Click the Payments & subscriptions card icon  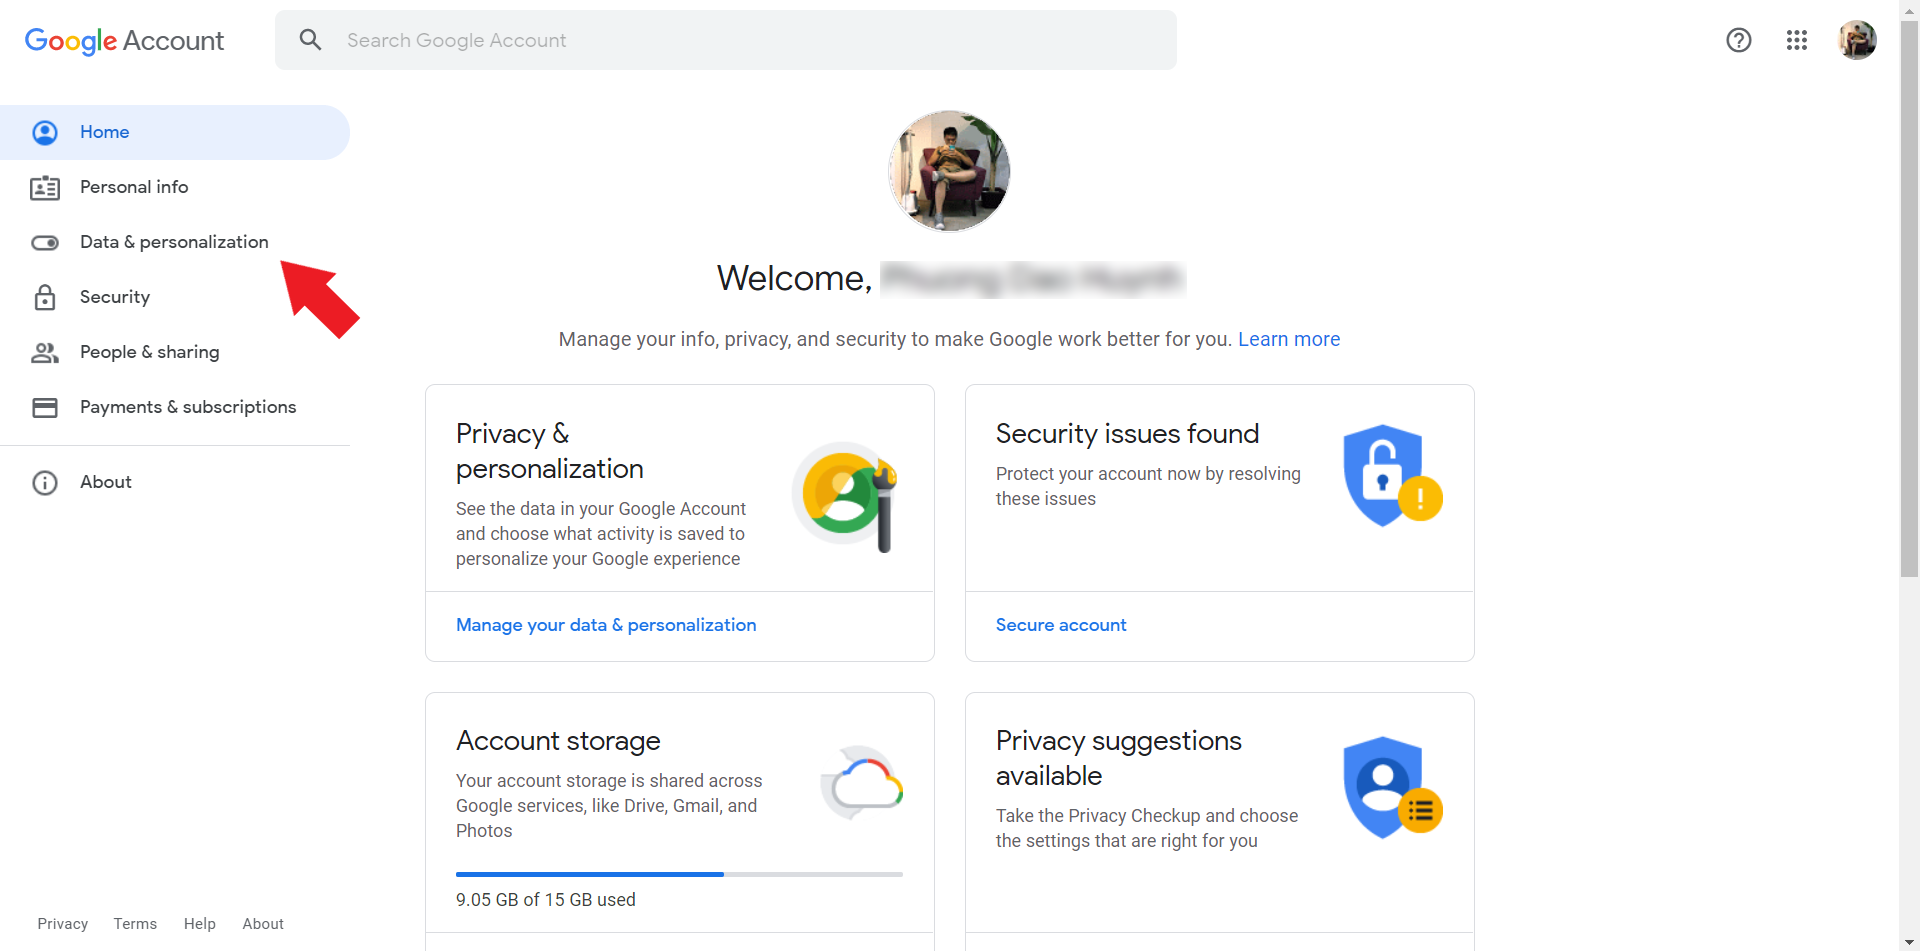(x=45, y=407)
